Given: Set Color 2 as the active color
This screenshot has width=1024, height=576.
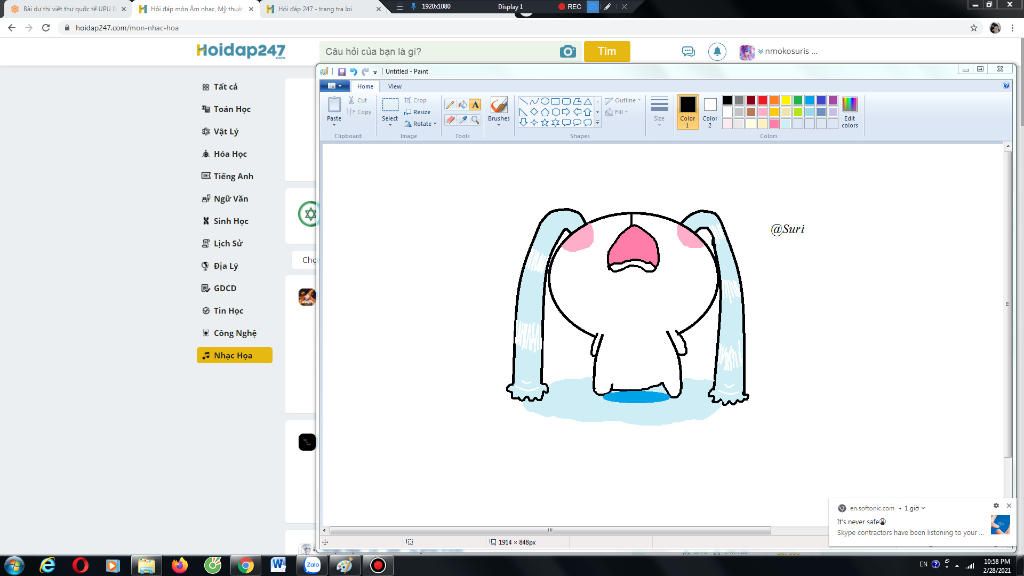Looking at the screenshot, I should click(710, 112).
